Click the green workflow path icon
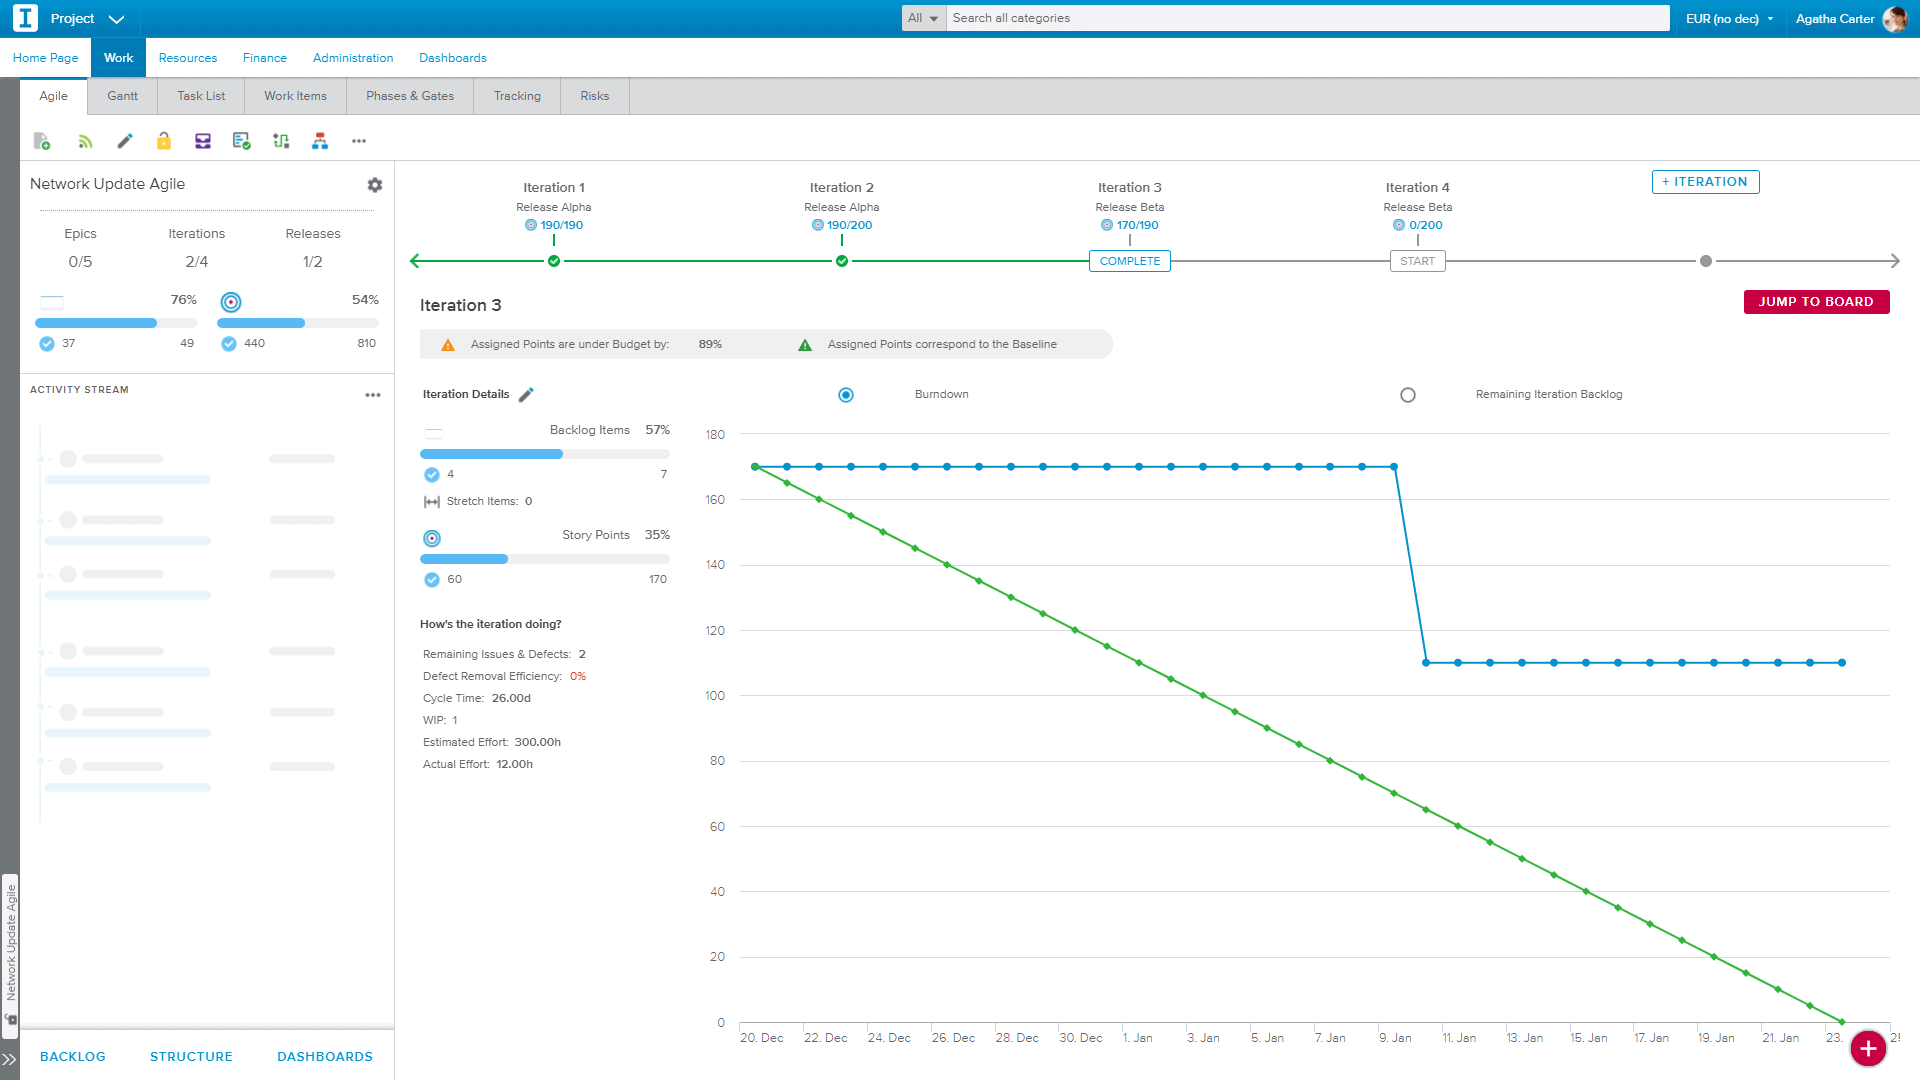 [281, 141]
